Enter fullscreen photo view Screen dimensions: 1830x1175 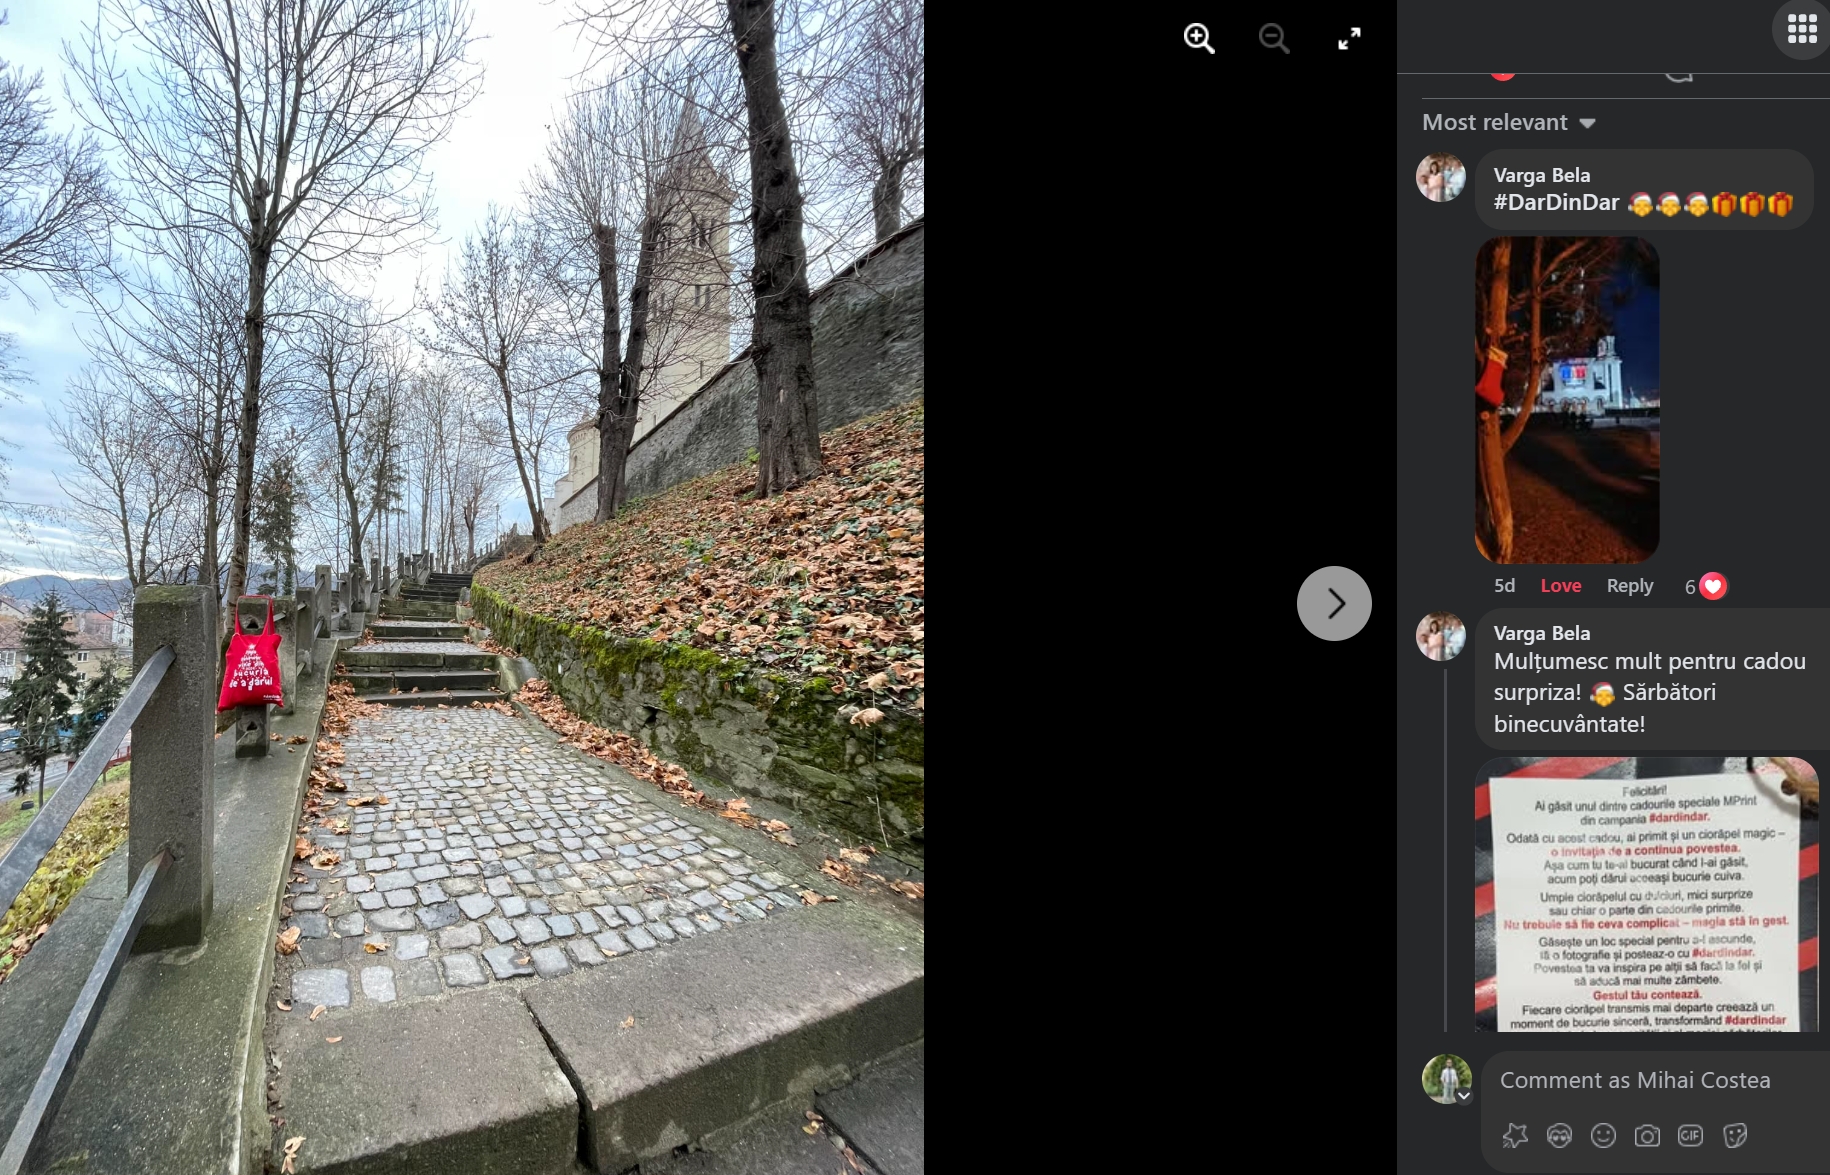click(1349, 39)
